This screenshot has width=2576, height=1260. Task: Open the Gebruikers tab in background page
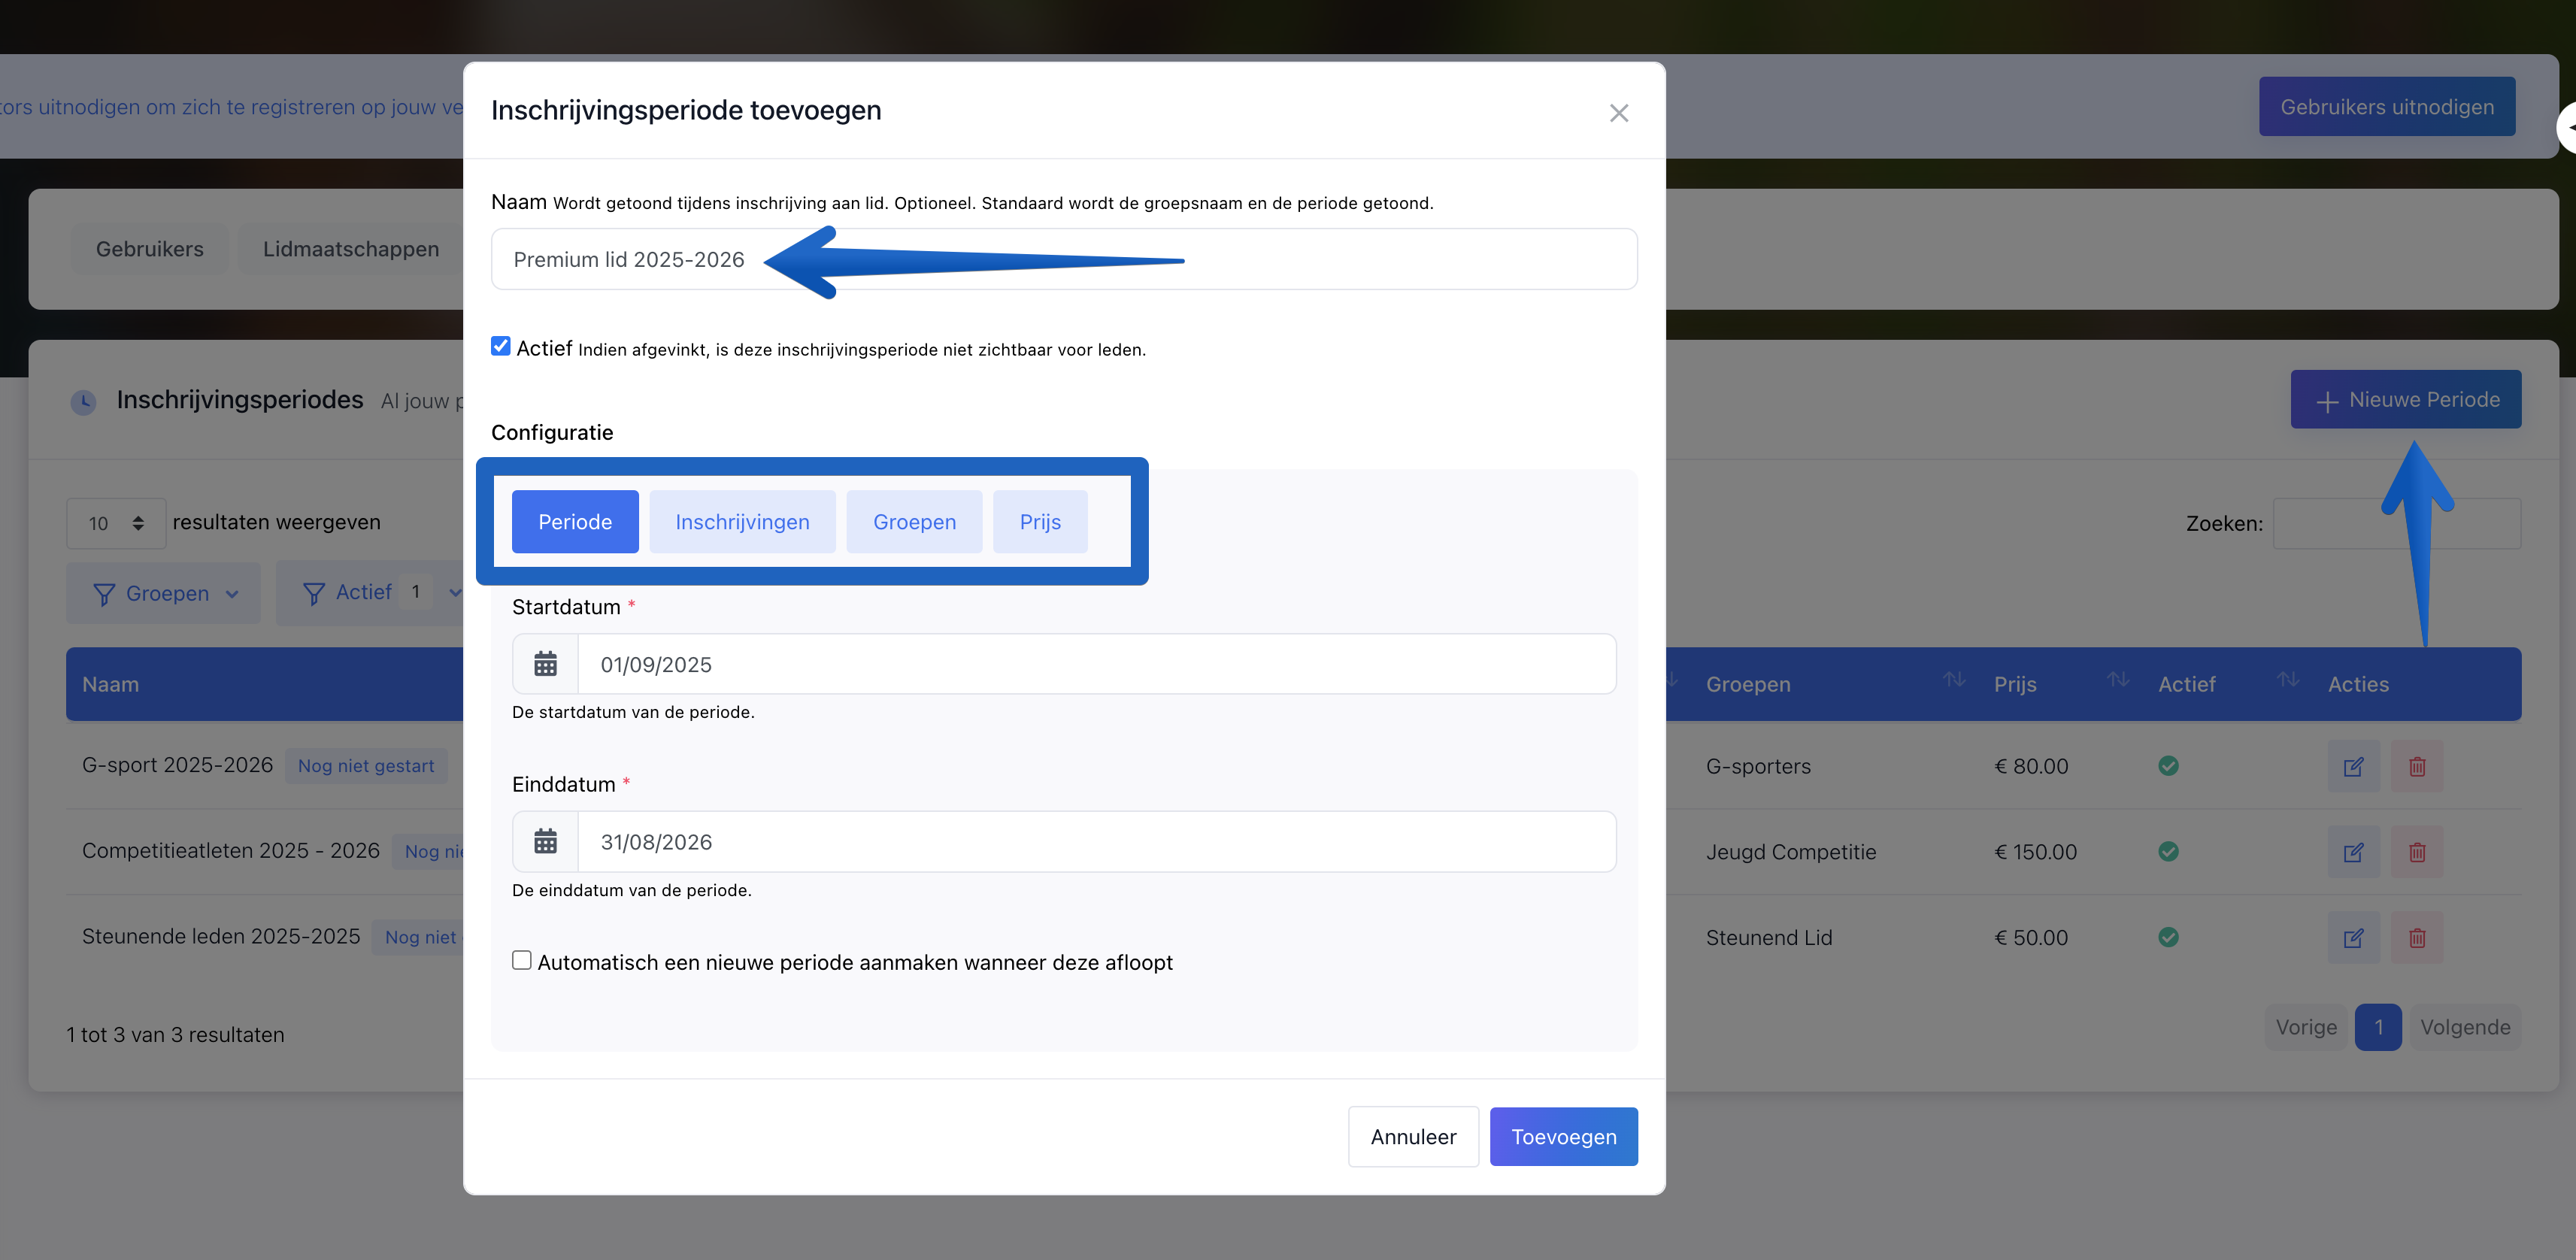pos(150,249)
